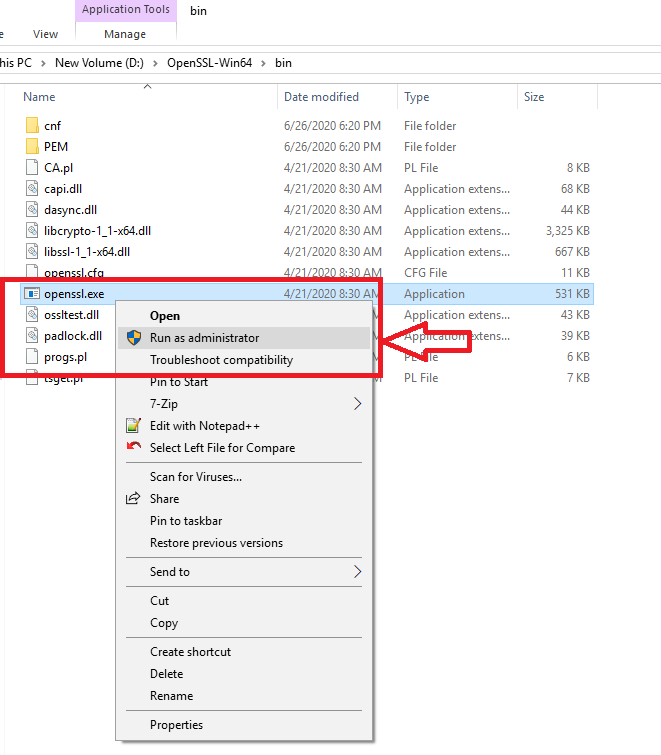
Task: Click the PEM folder icon
Action: pos(32,146)
